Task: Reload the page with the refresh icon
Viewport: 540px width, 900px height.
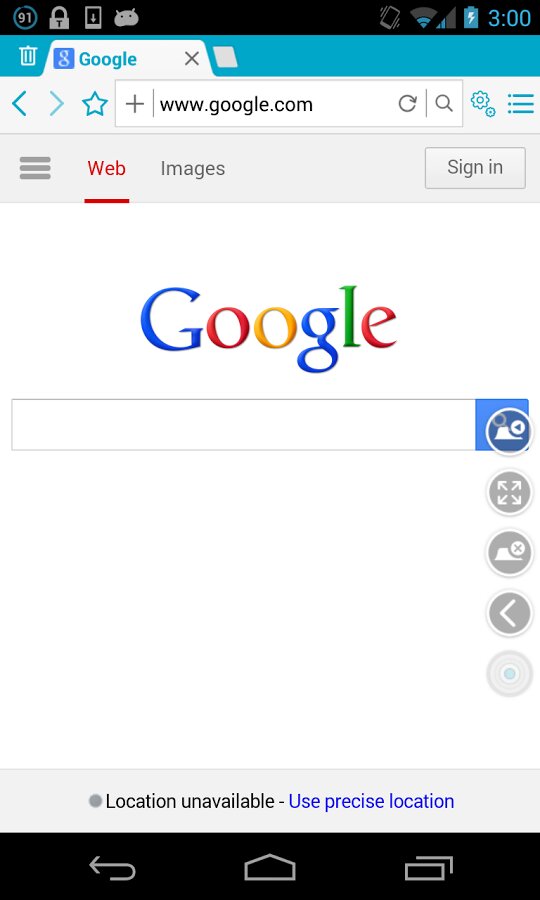Action: pos(407,104)
